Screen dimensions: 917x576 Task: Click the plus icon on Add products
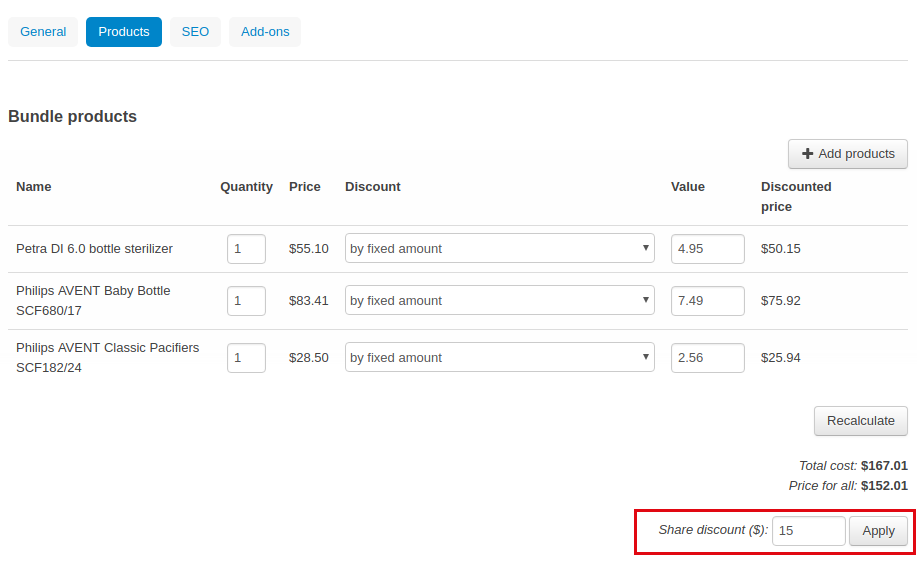click(808, 154)
